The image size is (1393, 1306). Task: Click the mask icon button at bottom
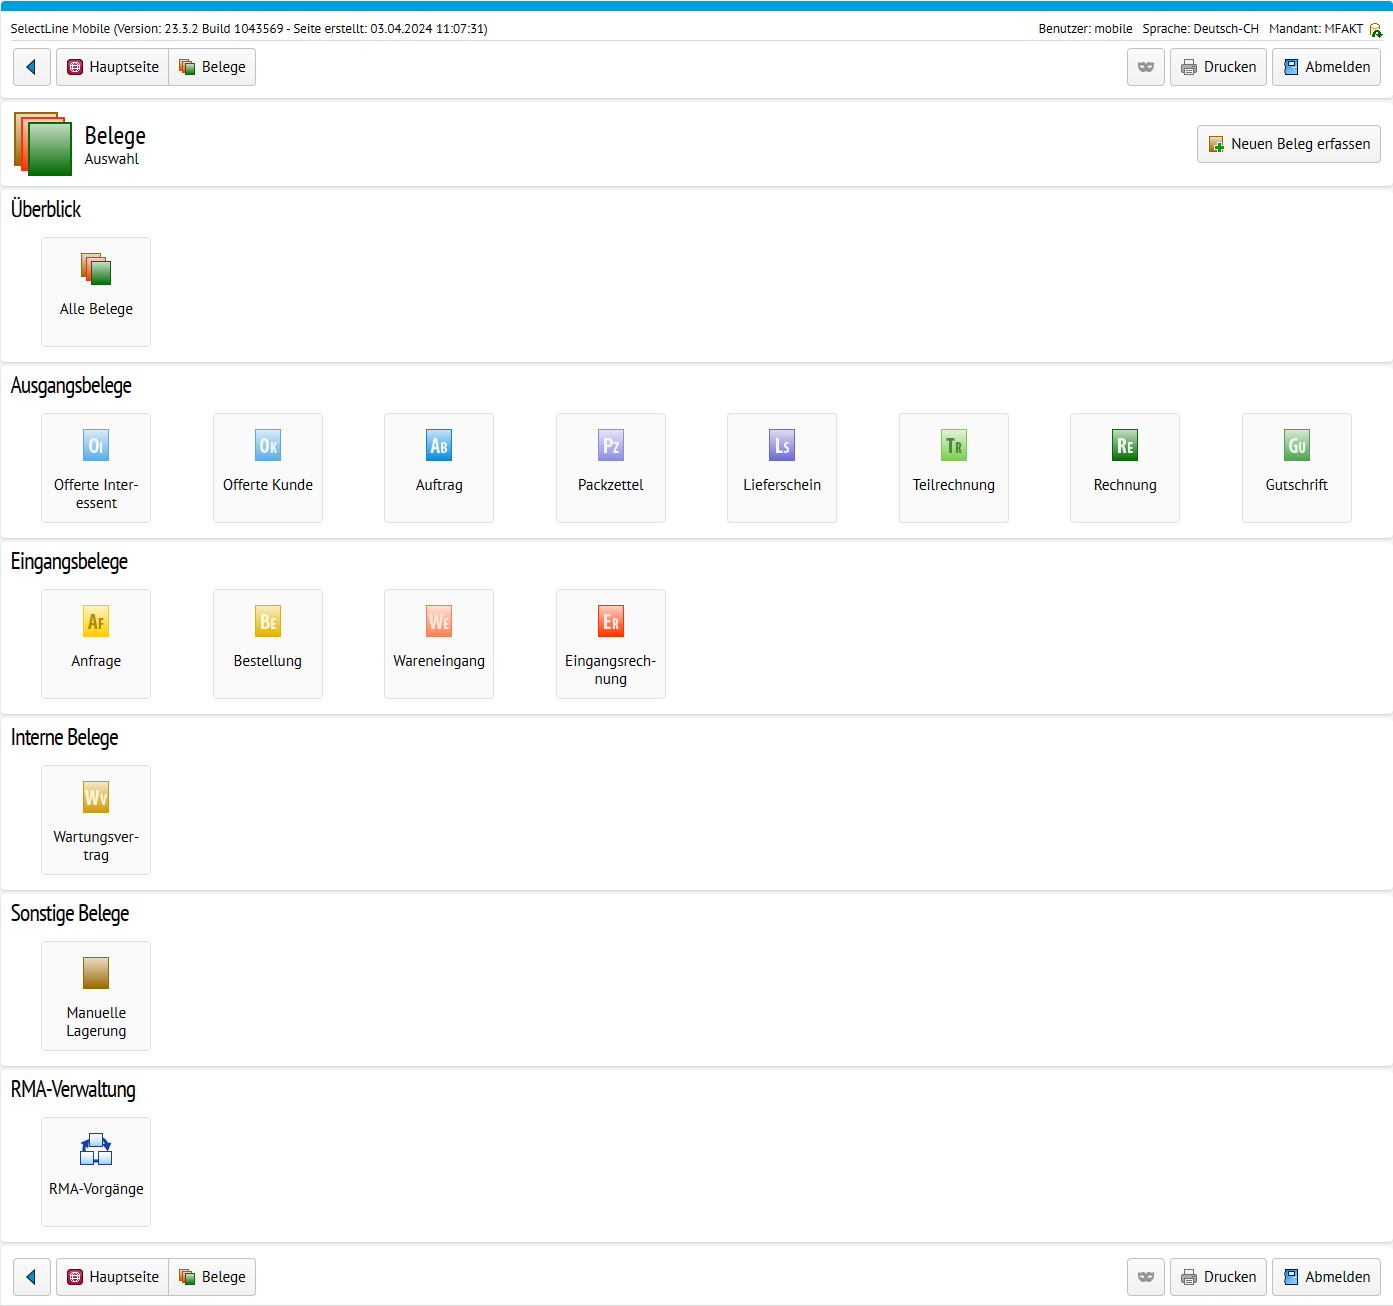[x=1146, y=1277]
